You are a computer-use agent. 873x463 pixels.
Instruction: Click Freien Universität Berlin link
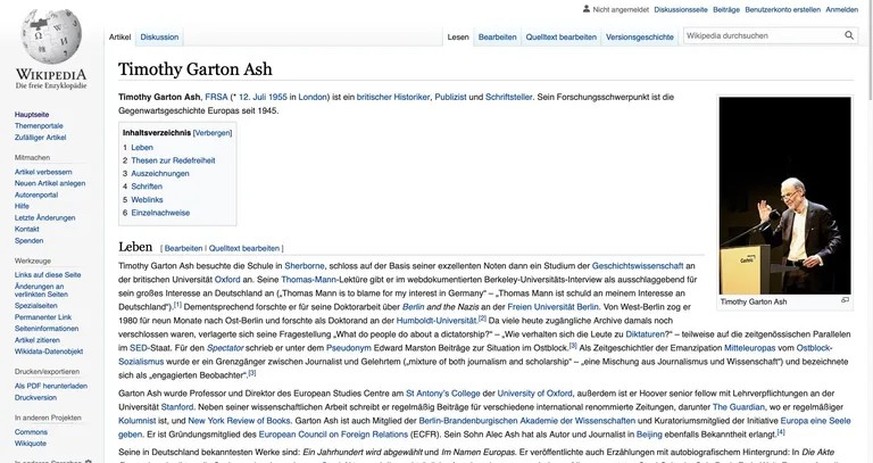[553, 307]
